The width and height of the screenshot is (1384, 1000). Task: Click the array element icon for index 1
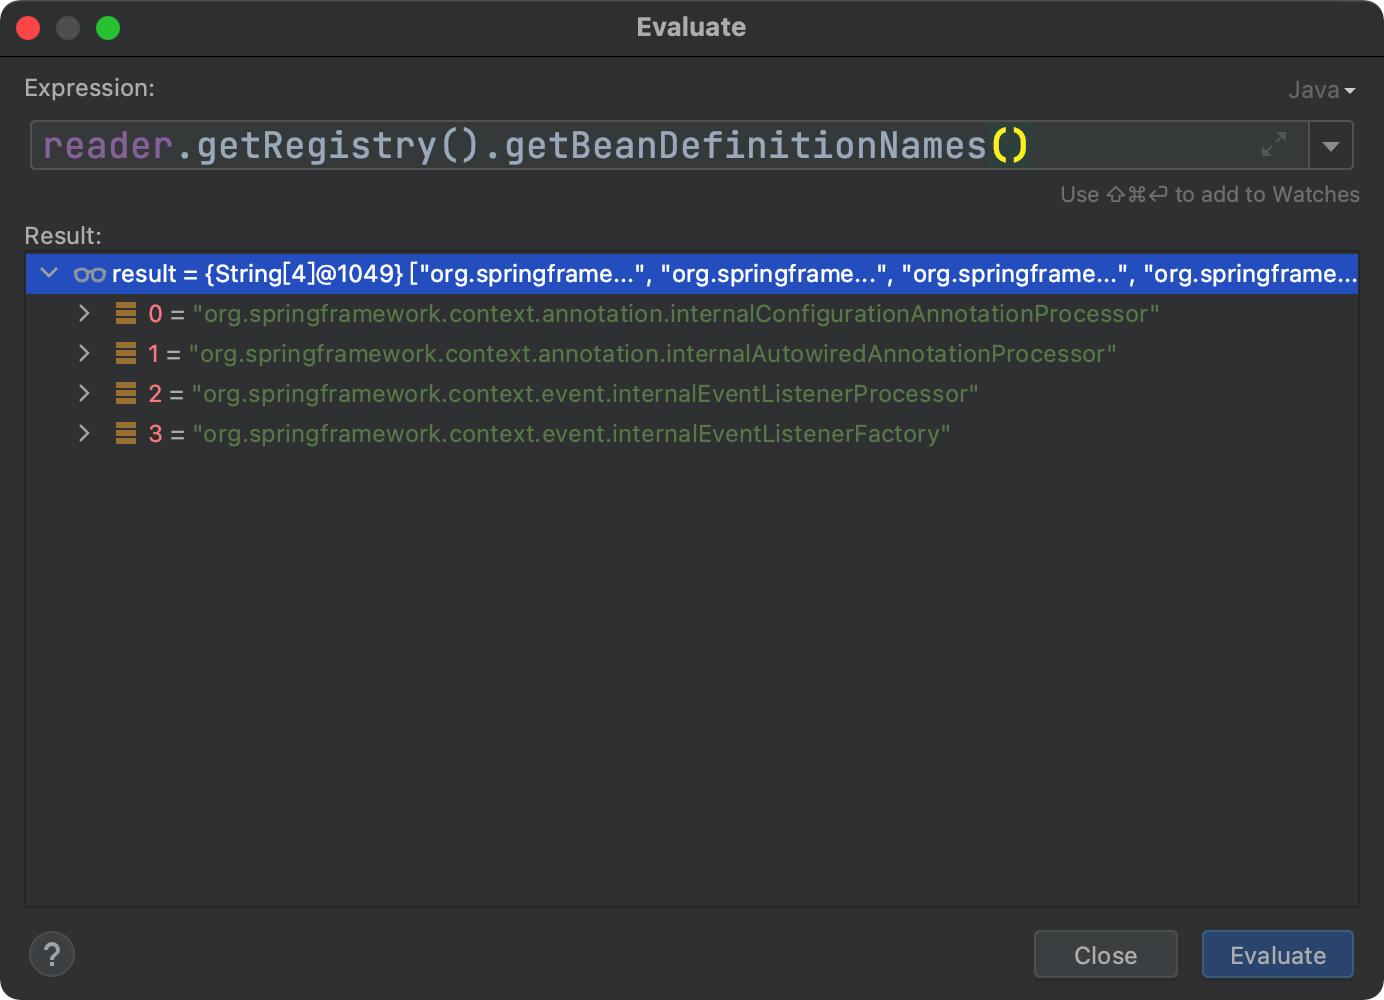126,354
